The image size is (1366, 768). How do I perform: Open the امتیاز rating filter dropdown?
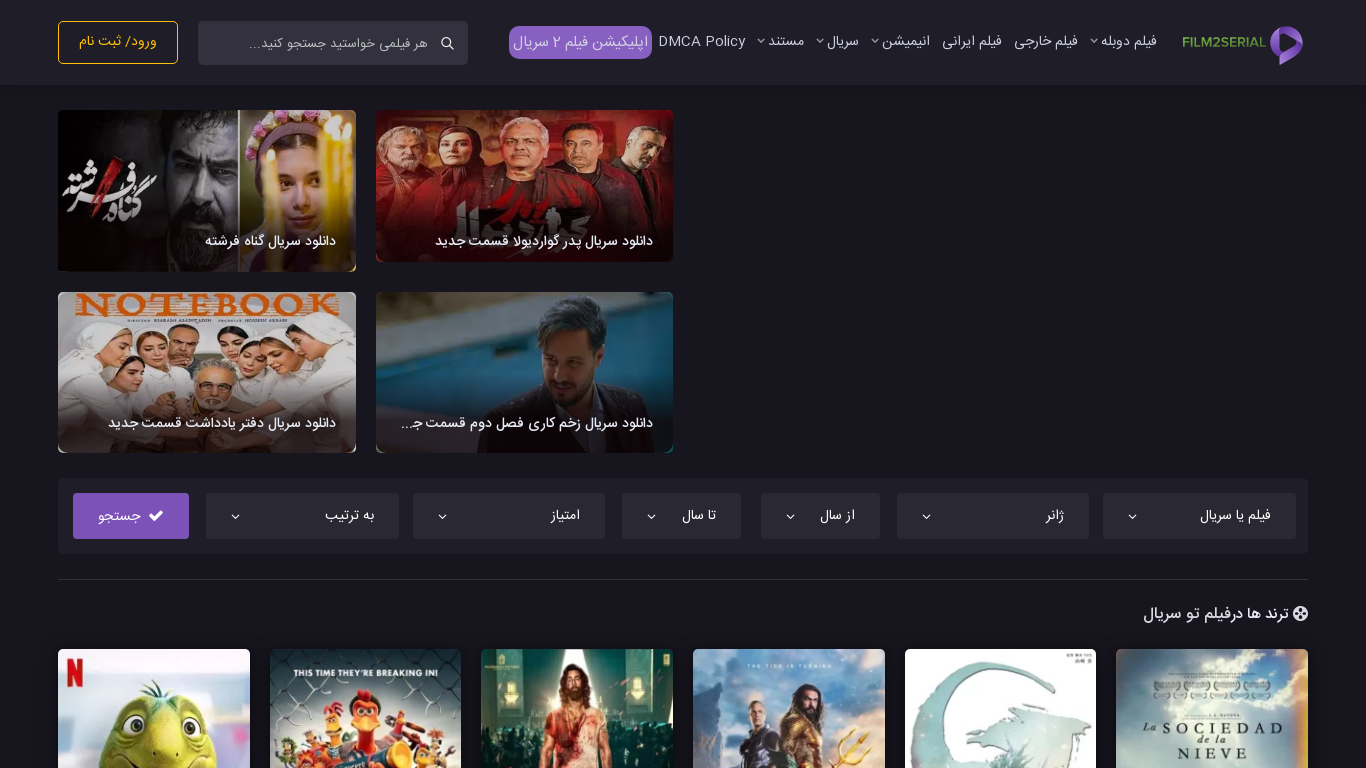pos(509,516)
